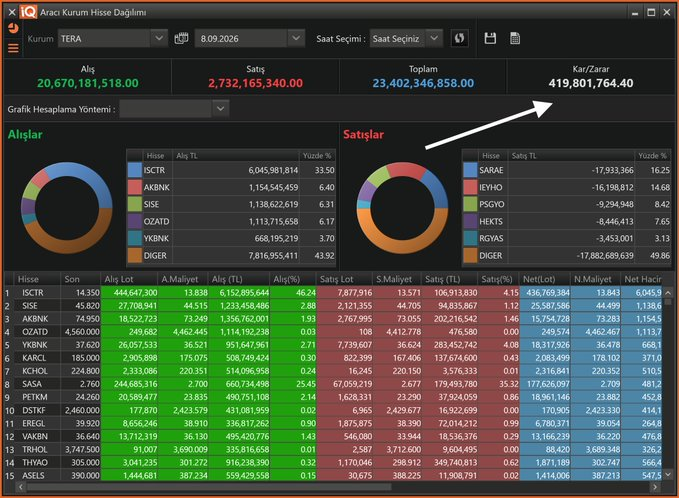
Task: Click the SISE green legend swatch
Action: click(135, 204)
